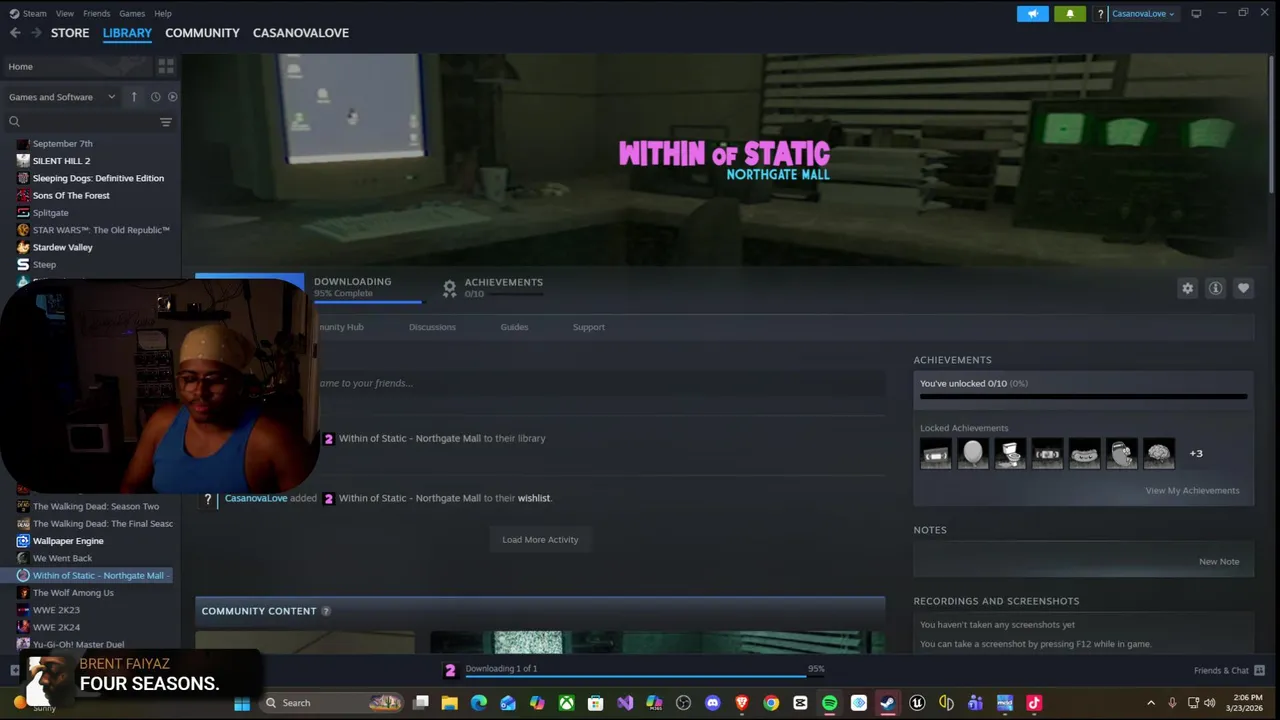Create a New Note

click(1219, 562)
